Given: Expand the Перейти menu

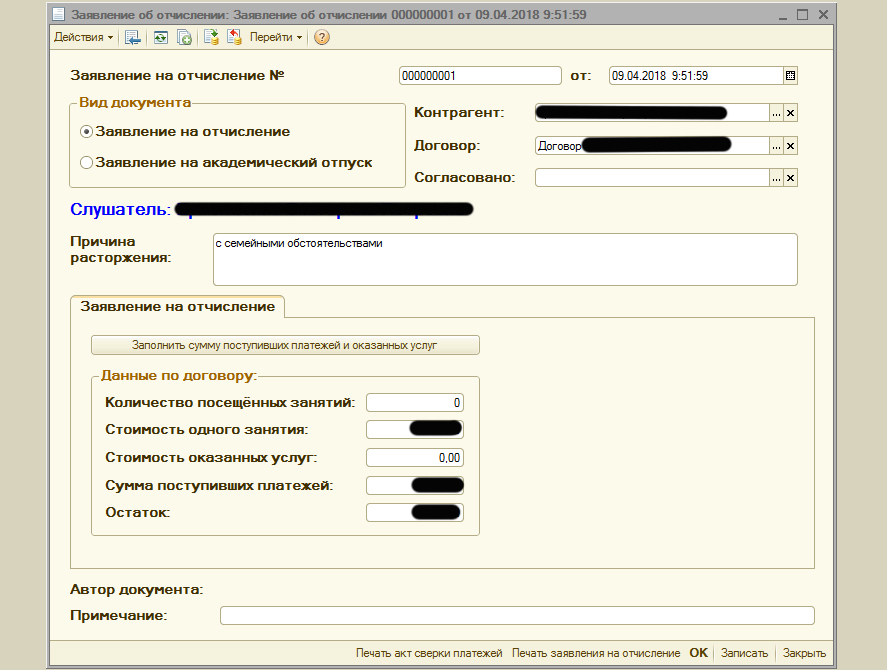Looking at the screenshot, I should point(276,37).
